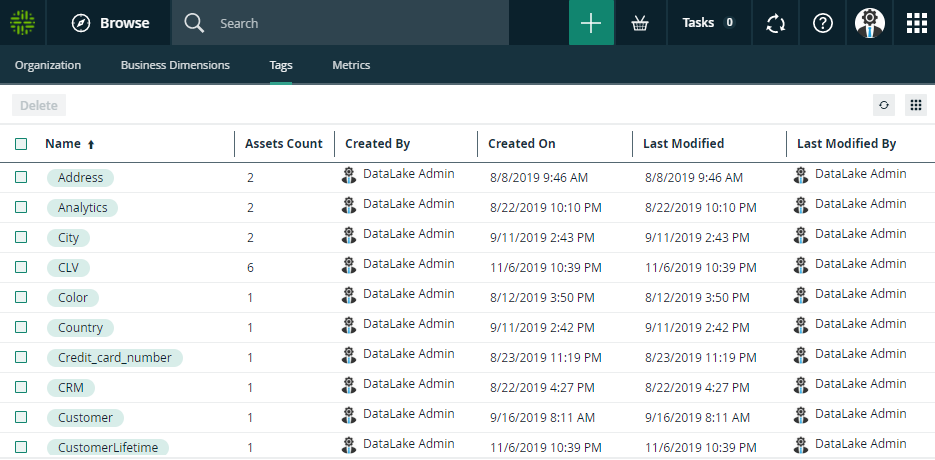Screen dimensions: 935x460
Task: Click the green plus add button
Action: 591,23
